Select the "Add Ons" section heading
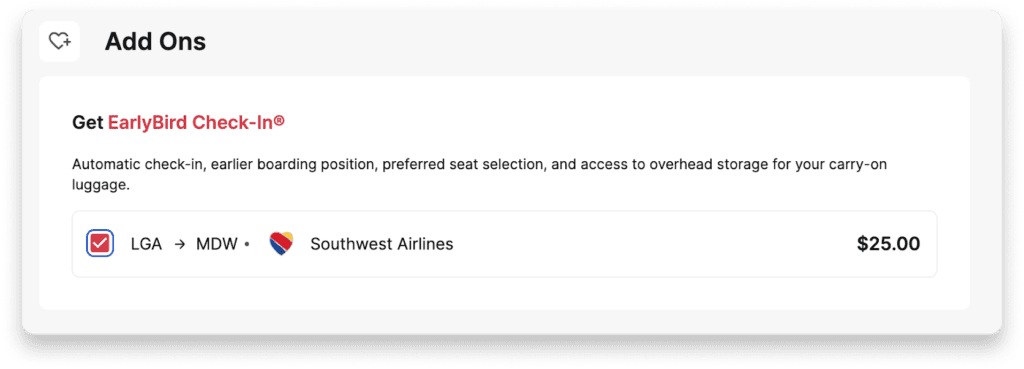The height and width of the screenshot is (369, 1024). pyautogui.click(x=155, y=42)
